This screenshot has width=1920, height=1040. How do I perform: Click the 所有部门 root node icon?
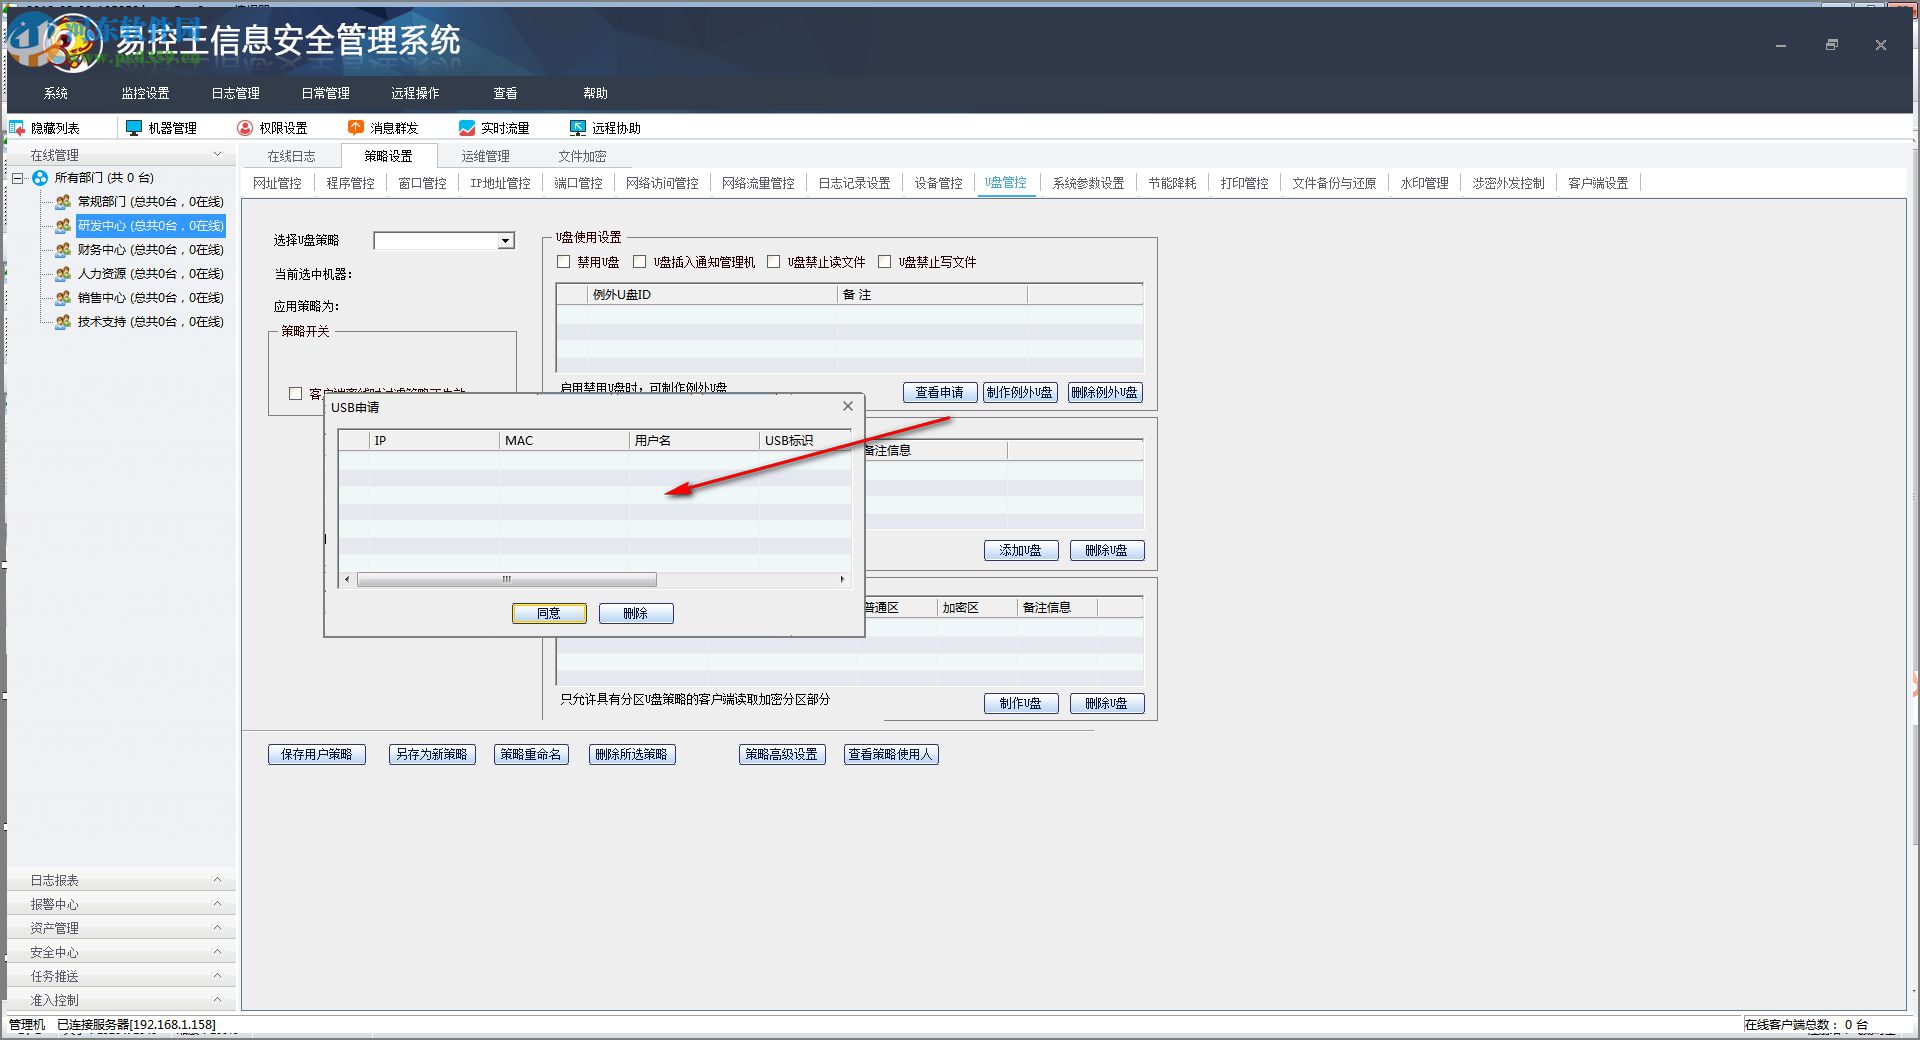point(40,178)
